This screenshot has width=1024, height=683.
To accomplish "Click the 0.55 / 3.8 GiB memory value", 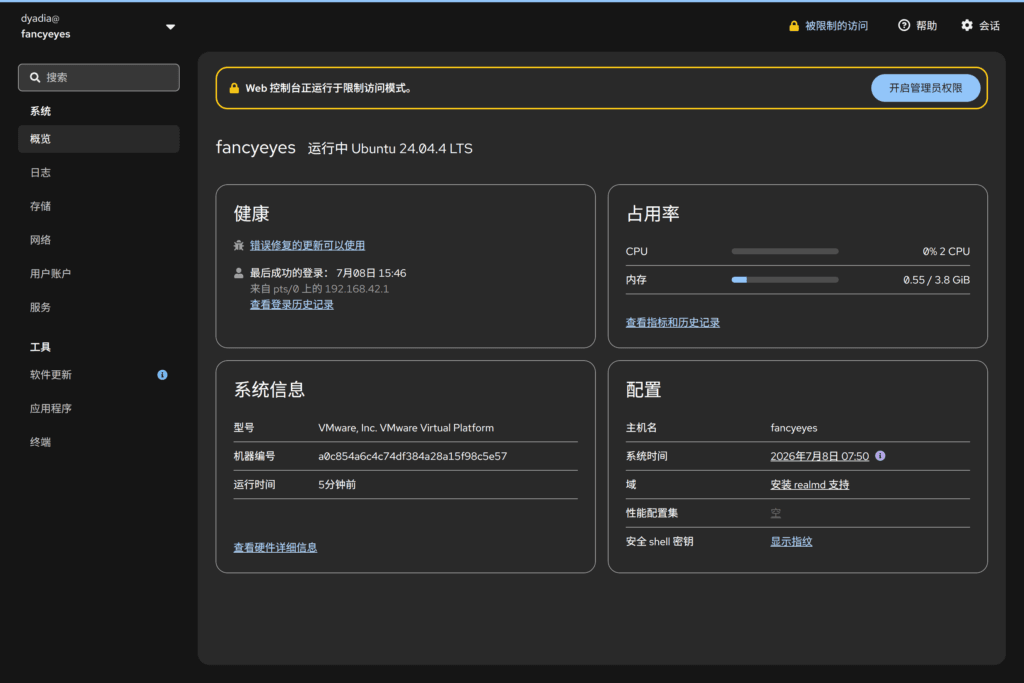I will pos(936,280).
